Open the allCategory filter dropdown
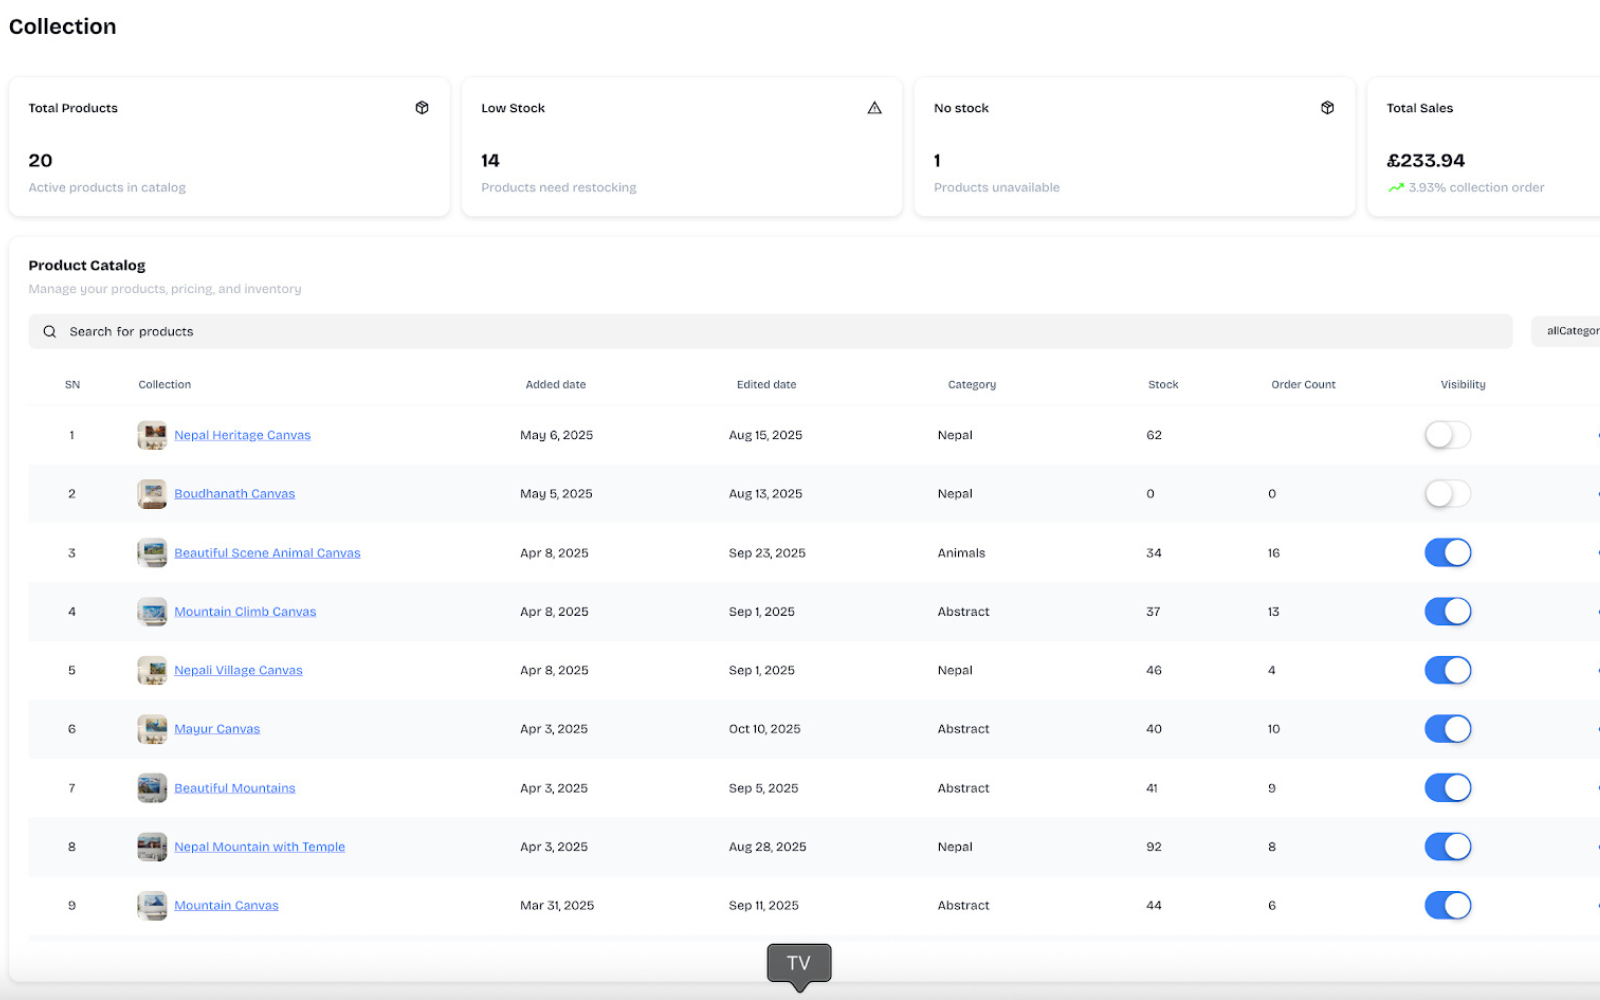The width and height of the screenshot is (1600, 1000). click(1570, 332)
